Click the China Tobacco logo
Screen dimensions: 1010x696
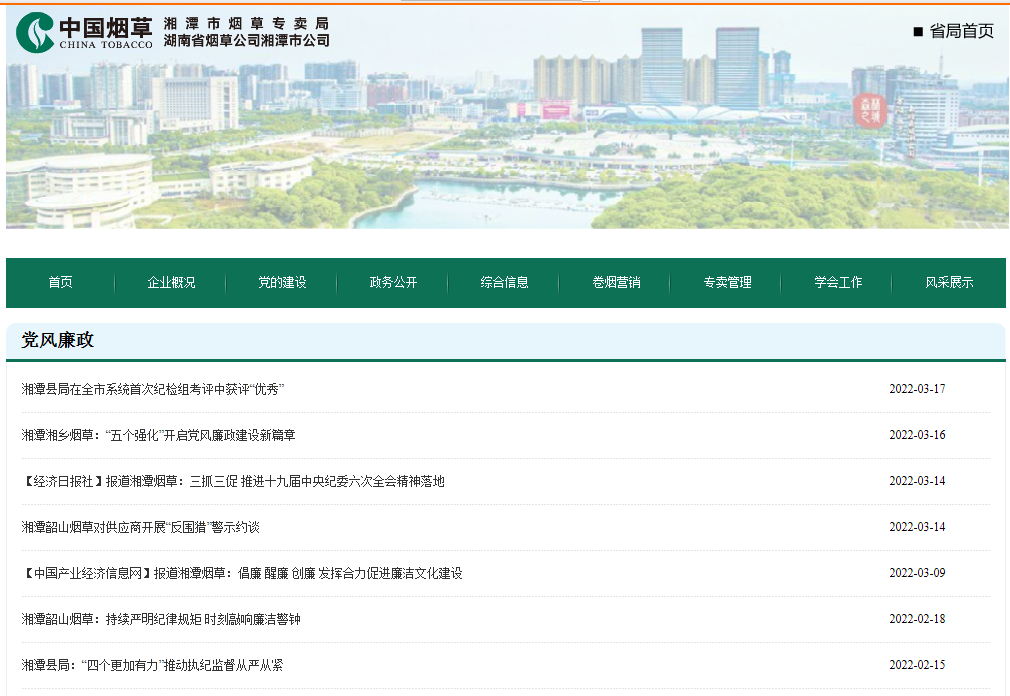(x=85, y=32)
